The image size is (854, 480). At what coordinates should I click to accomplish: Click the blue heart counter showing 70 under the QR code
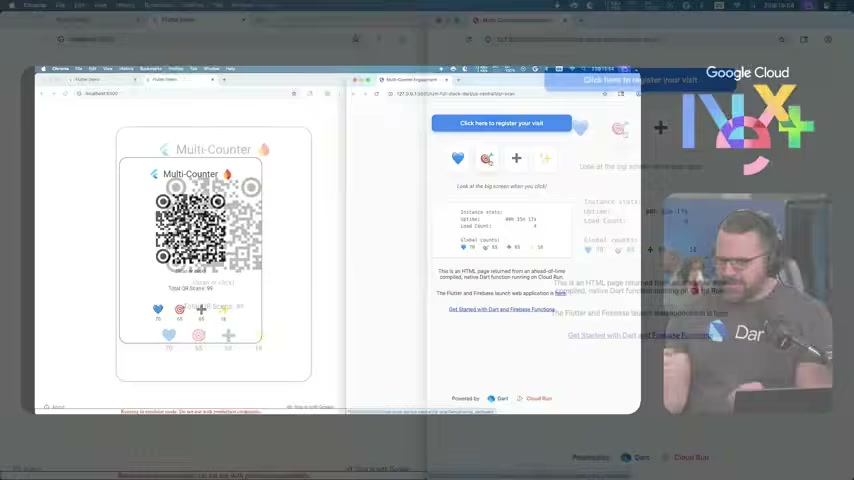pyautogui.click(x=158, y=312)
